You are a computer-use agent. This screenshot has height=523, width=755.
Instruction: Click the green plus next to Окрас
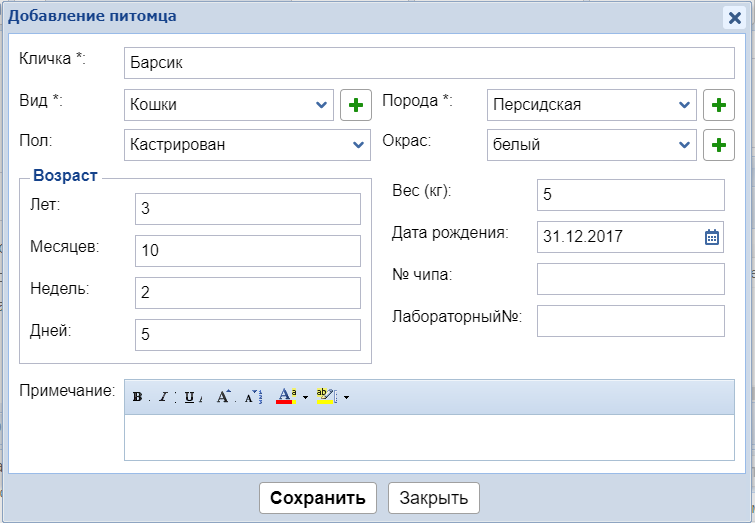coord(718,144)
